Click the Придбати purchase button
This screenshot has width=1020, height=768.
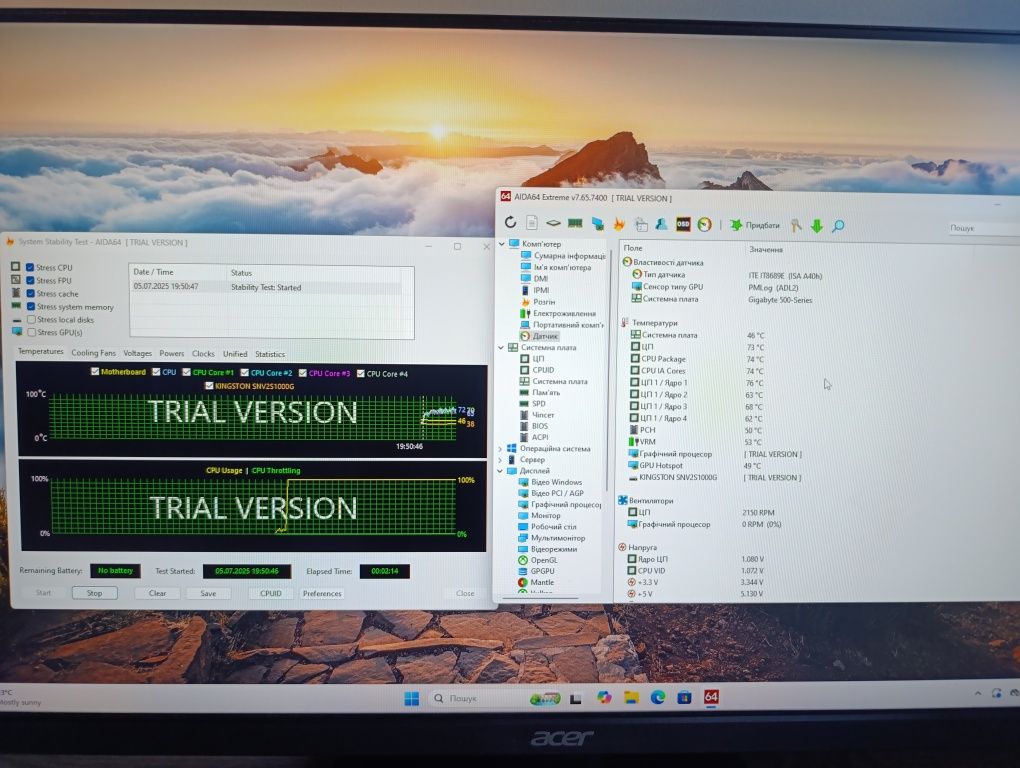click(755, 225)
